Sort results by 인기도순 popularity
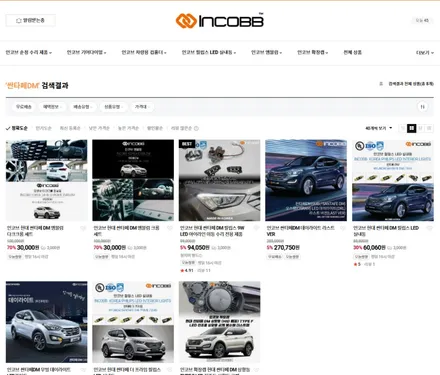The image size is (440, 375). point(43,128)
